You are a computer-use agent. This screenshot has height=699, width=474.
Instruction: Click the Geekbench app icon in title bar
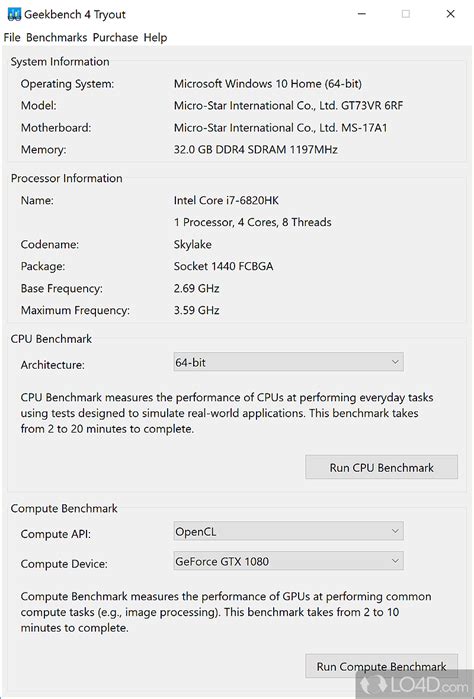click(x=14, y=14)
